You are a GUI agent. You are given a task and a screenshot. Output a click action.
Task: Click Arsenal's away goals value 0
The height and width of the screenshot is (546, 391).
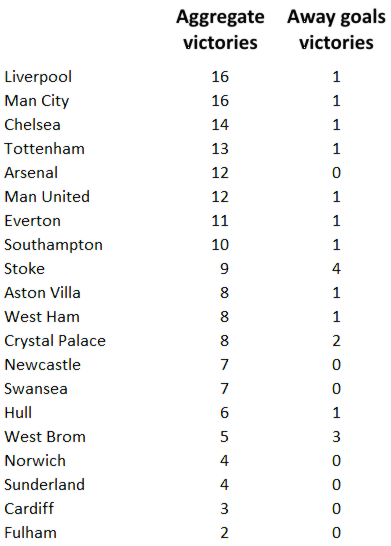coord(336,173)
